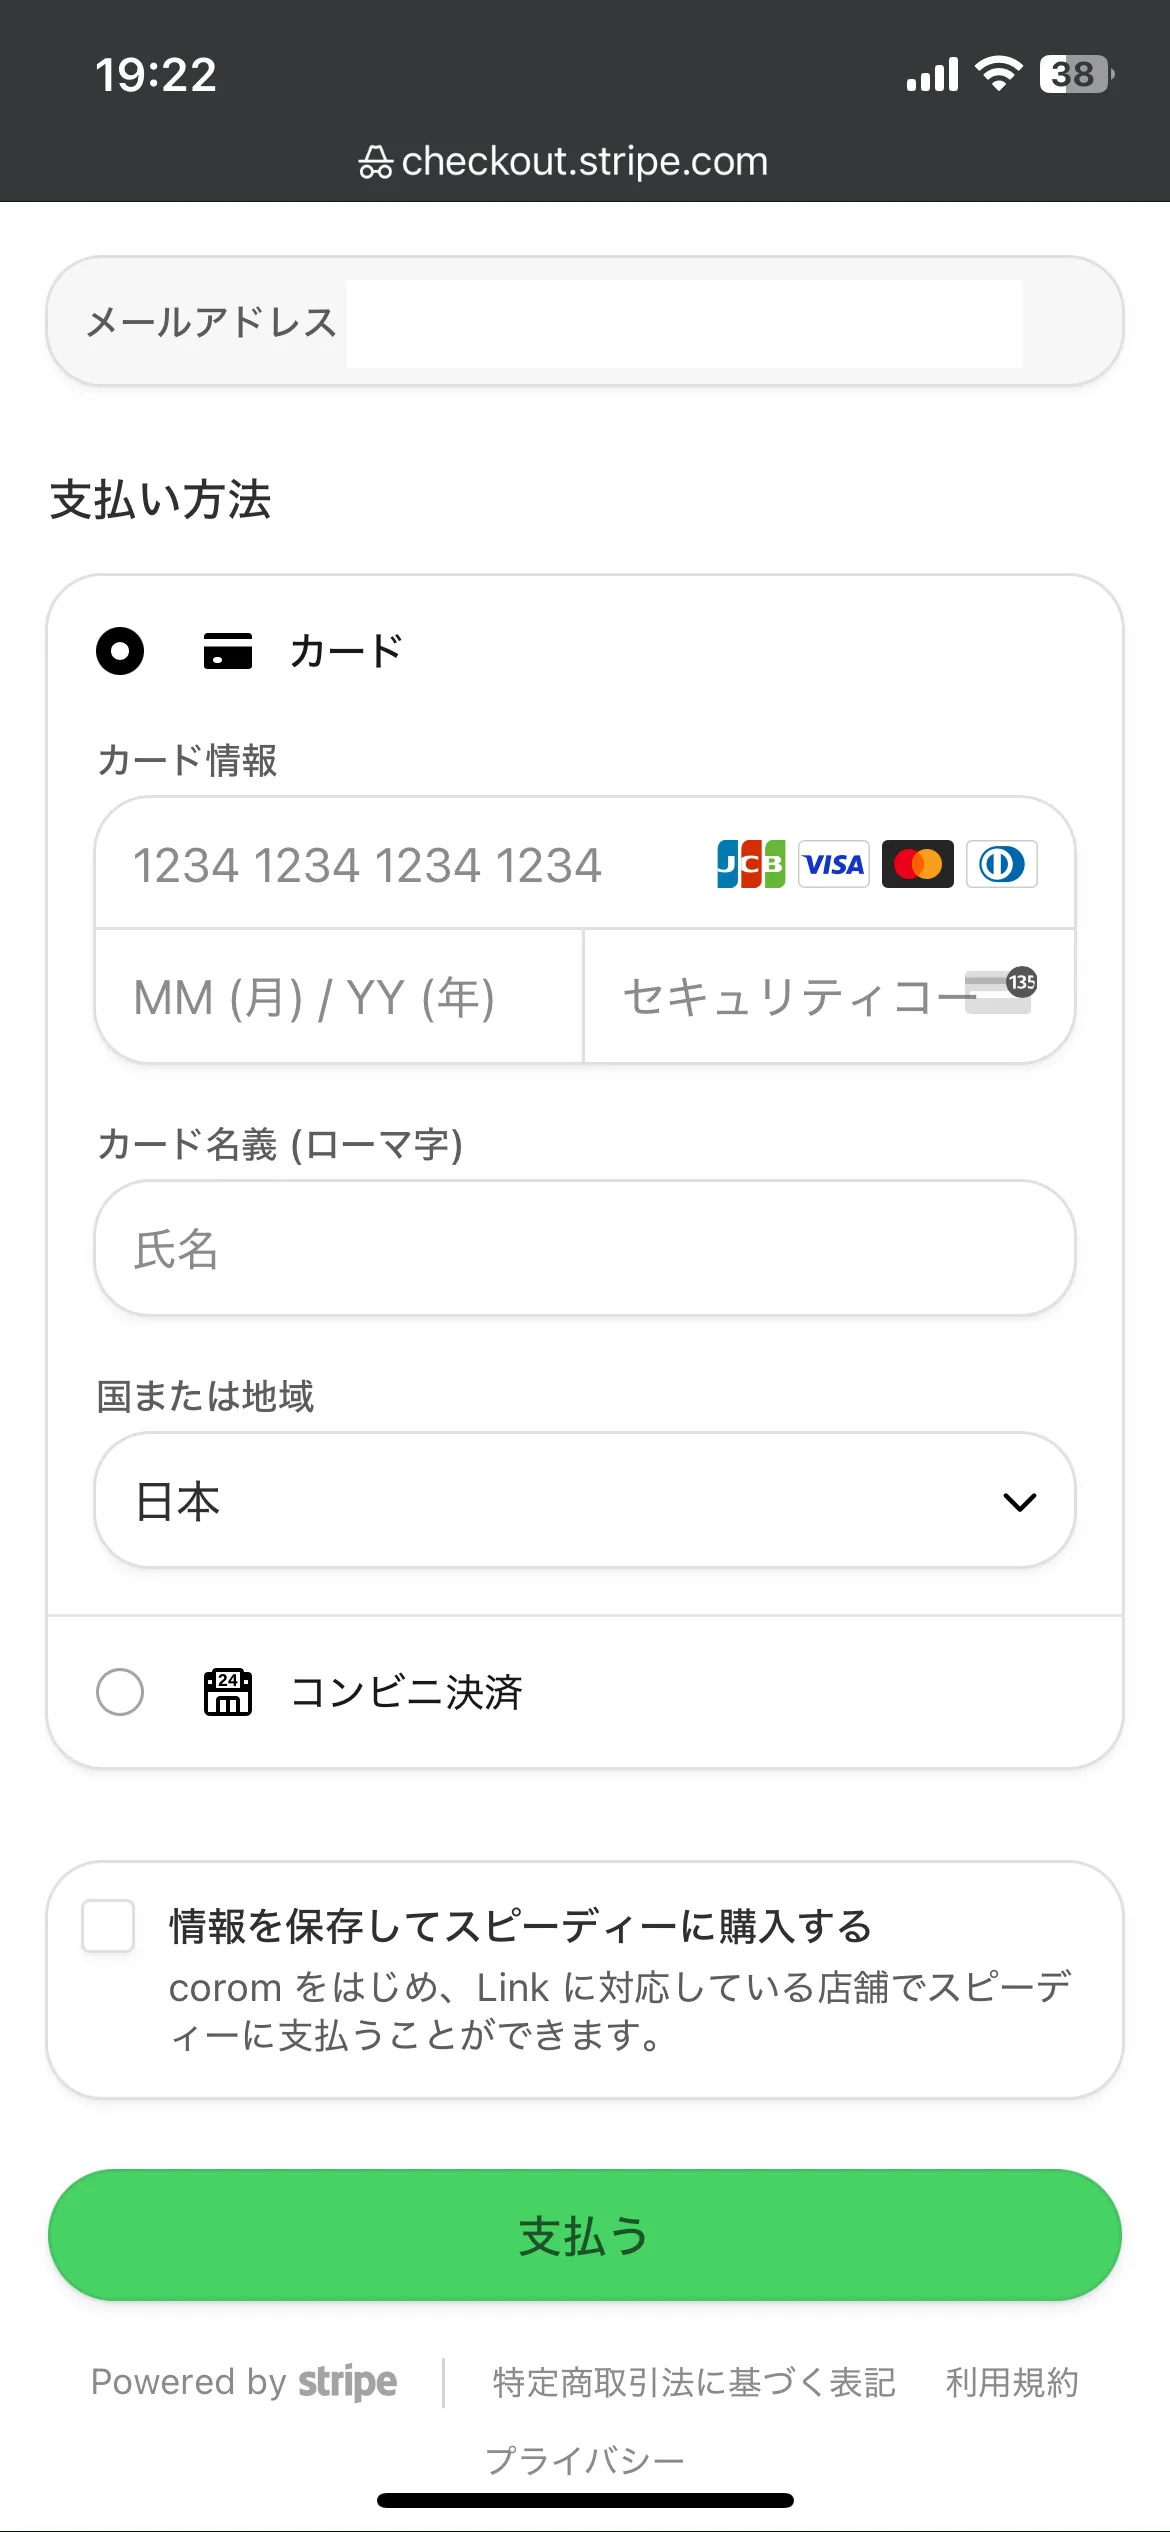This screenshot has height=2532, width=1170.
Task: Click the convenience store icon beside コンビニ決済
Action: 228,1692
